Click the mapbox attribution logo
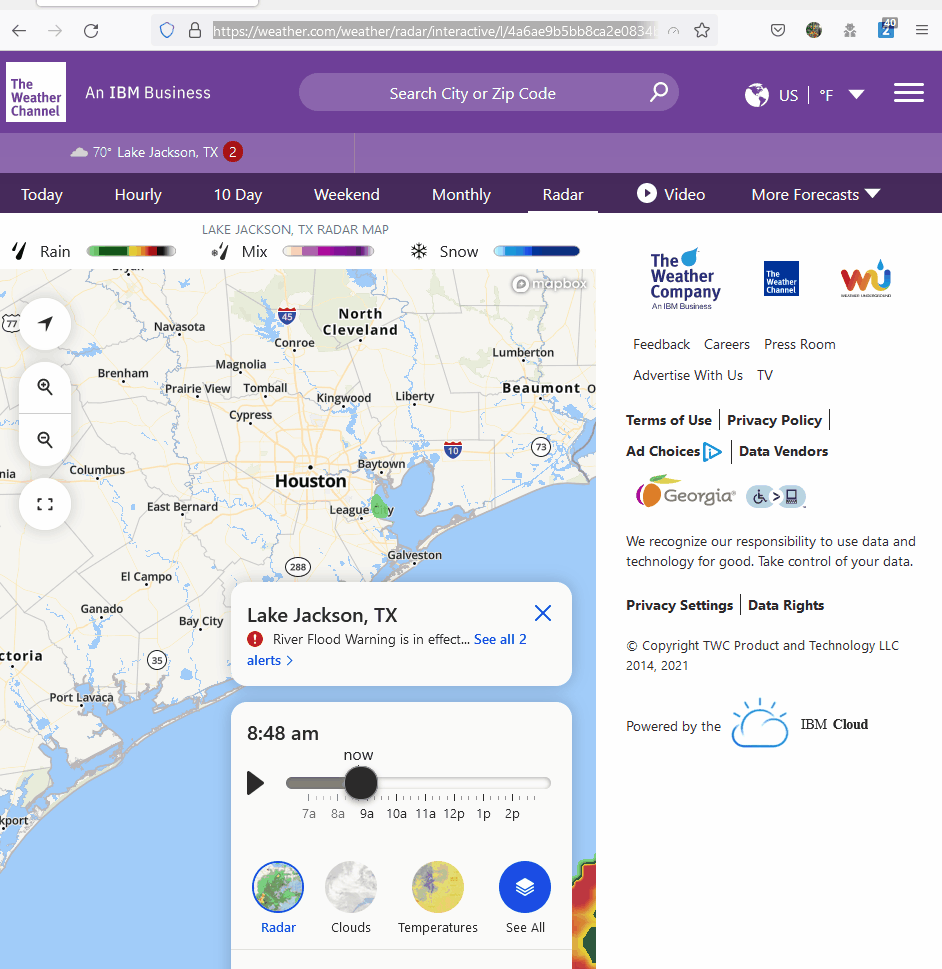Image resolution: width=942 pixels, height=969 pixels. click(550, 284)
